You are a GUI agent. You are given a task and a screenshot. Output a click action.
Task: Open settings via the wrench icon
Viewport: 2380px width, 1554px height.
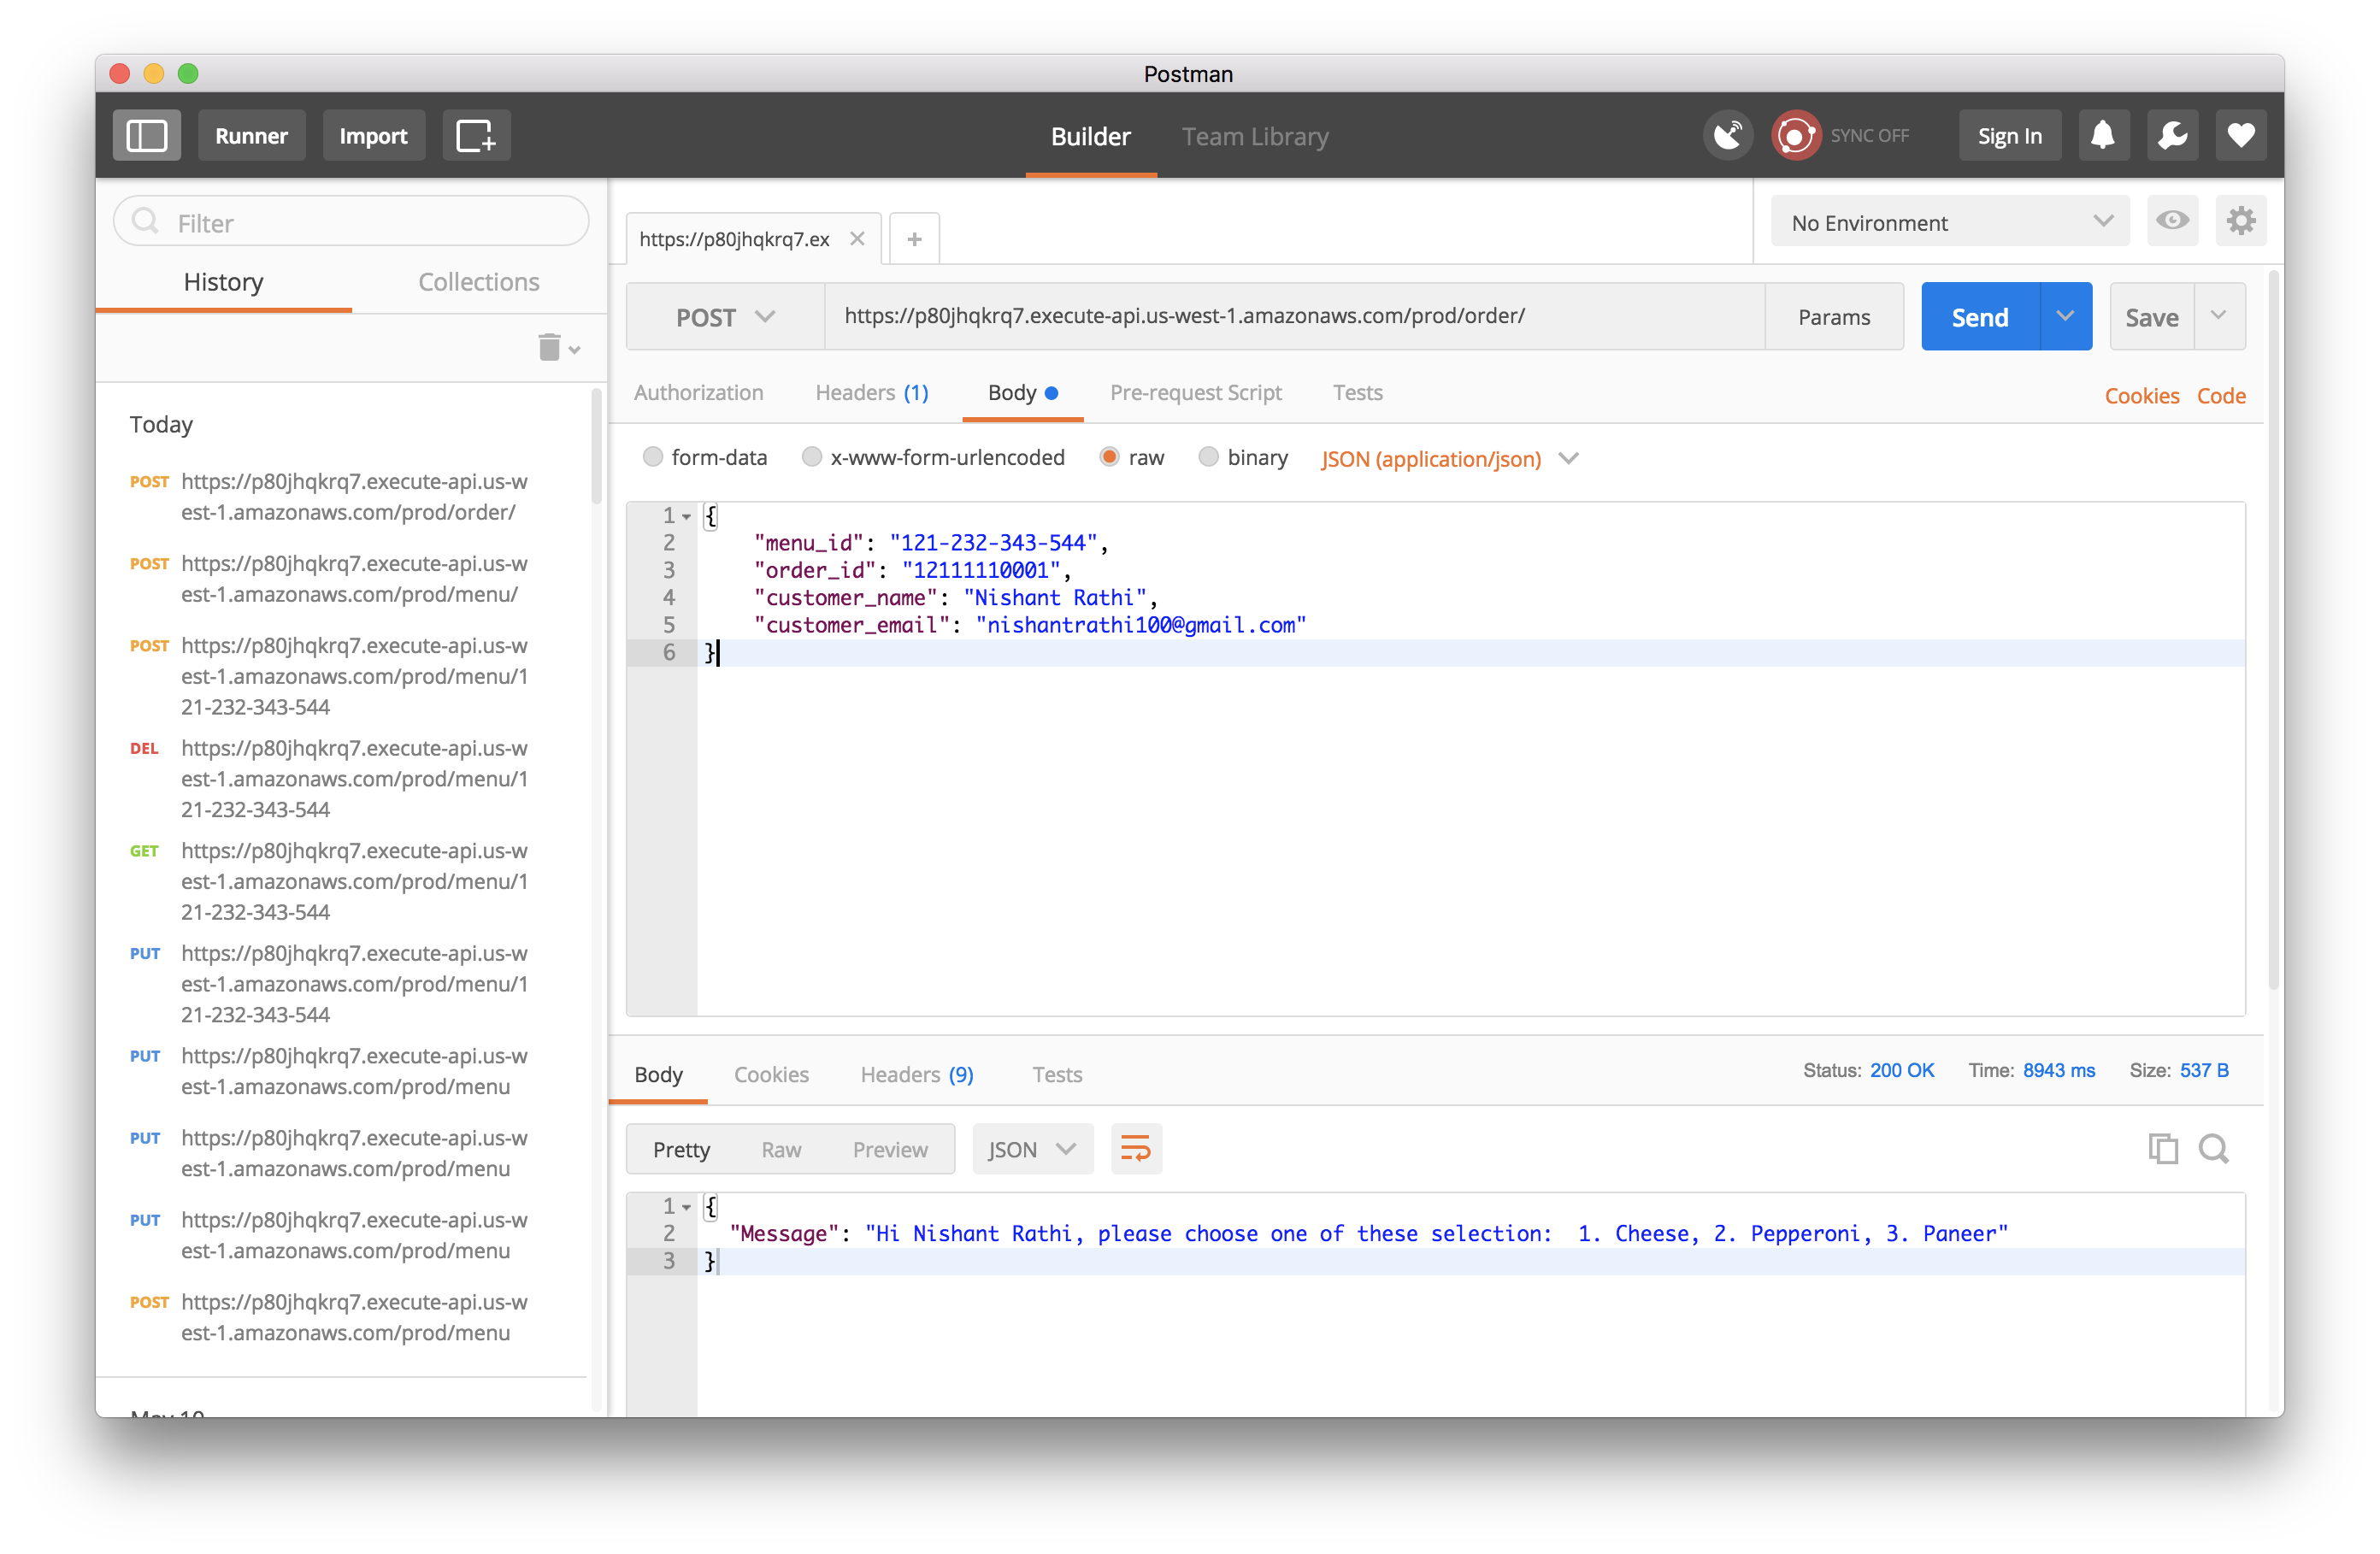2172,135
